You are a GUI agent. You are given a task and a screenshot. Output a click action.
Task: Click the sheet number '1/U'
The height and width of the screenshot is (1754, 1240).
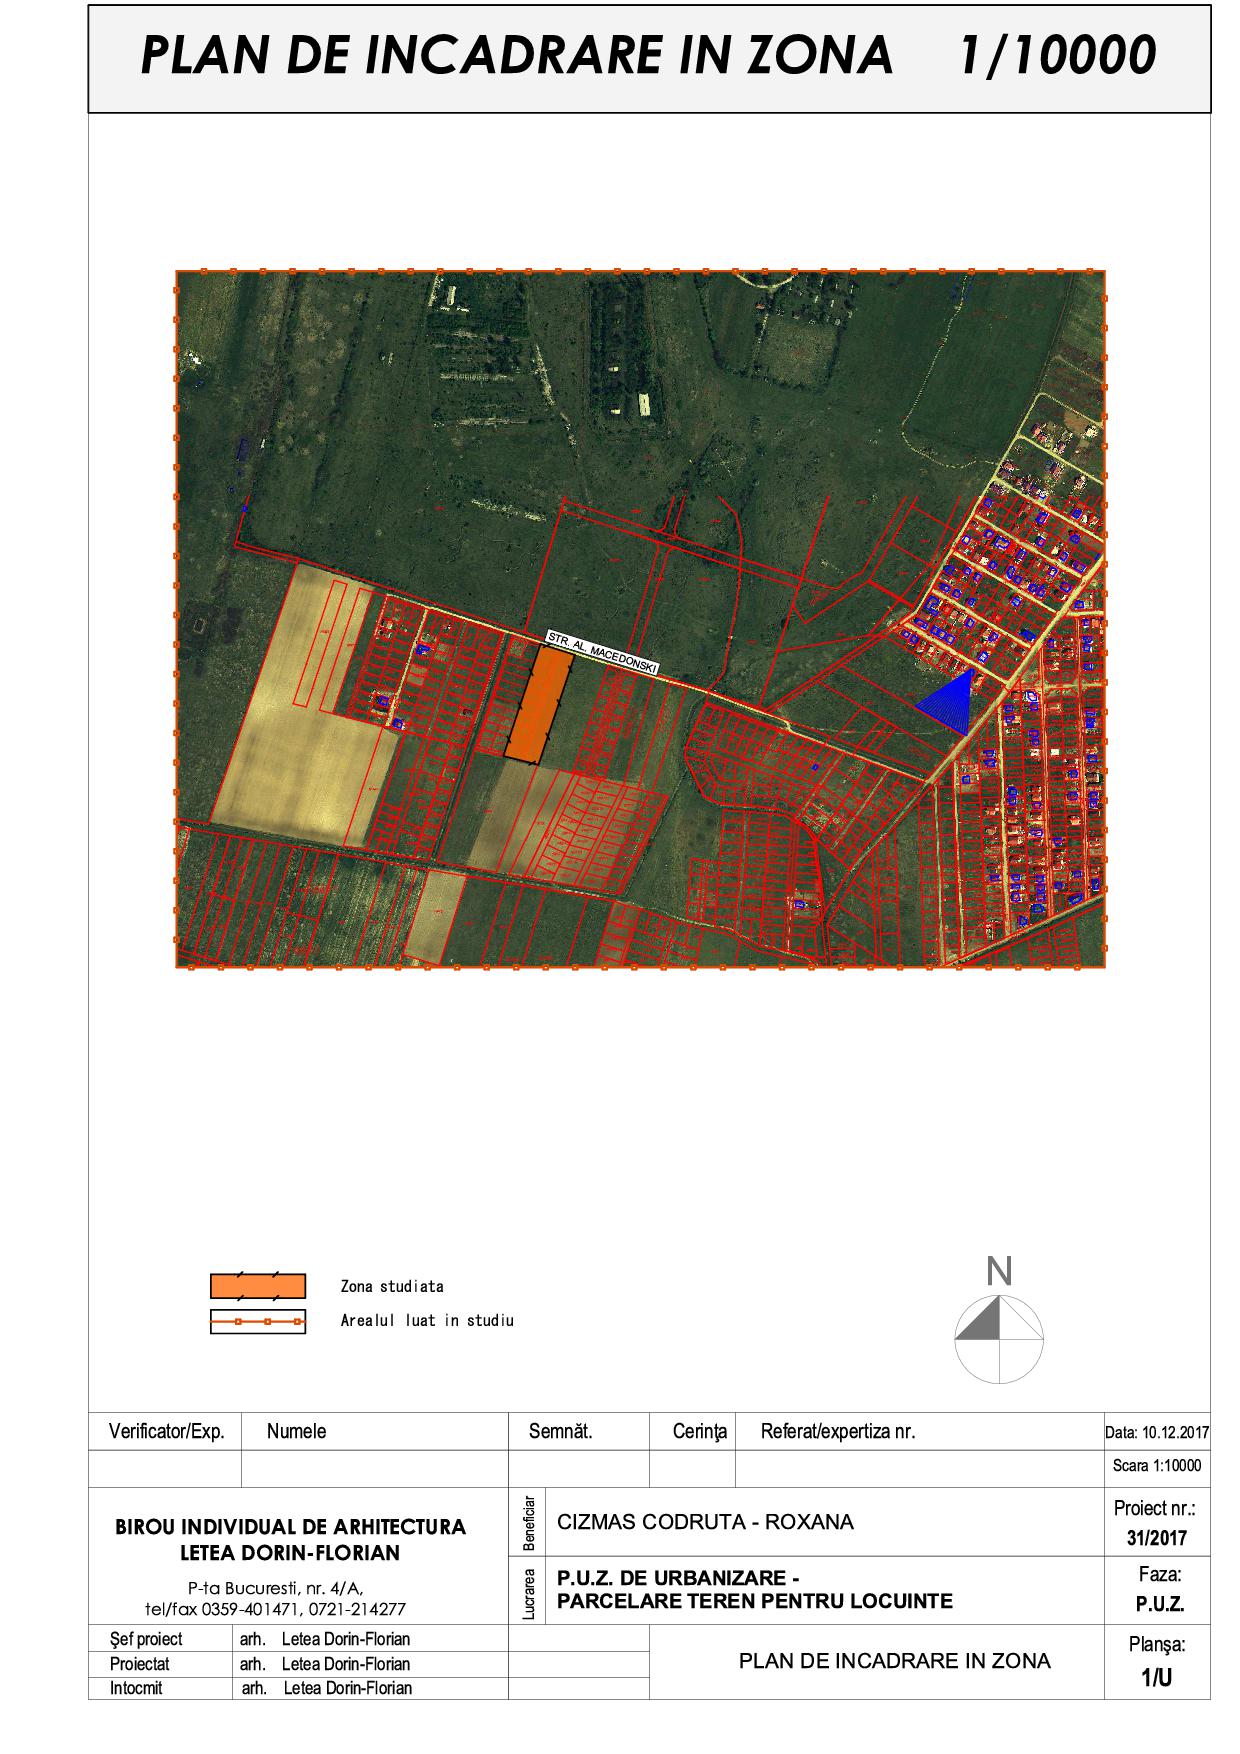[x=1156, y=1678]
